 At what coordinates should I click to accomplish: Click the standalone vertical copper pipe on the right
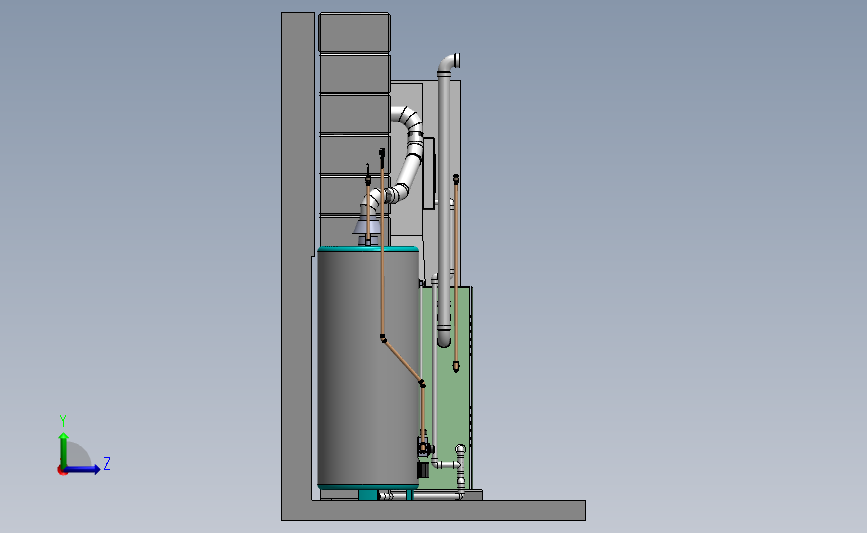[x=456, y=274]
